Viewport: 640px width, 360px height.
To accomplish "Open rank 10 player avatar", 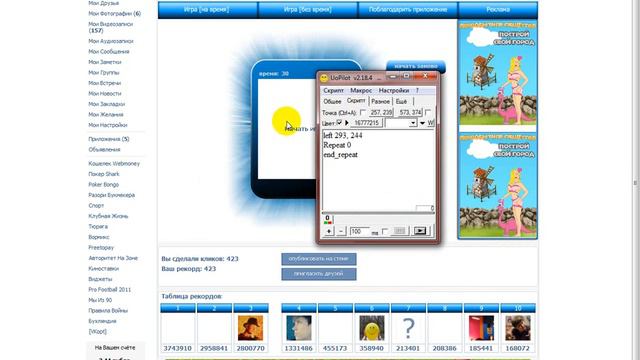I will point(518,328).
